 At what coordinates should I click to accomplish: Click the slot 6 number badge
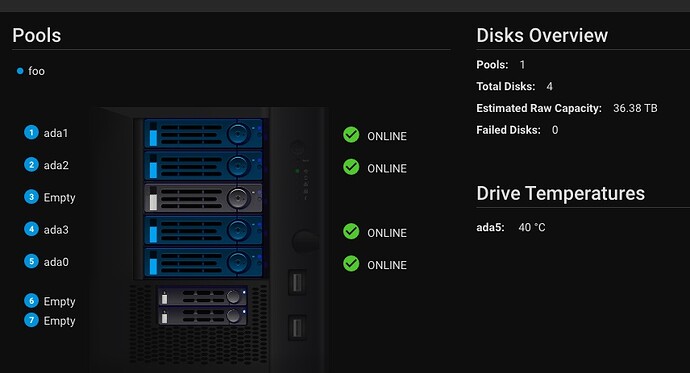[31, 301]
